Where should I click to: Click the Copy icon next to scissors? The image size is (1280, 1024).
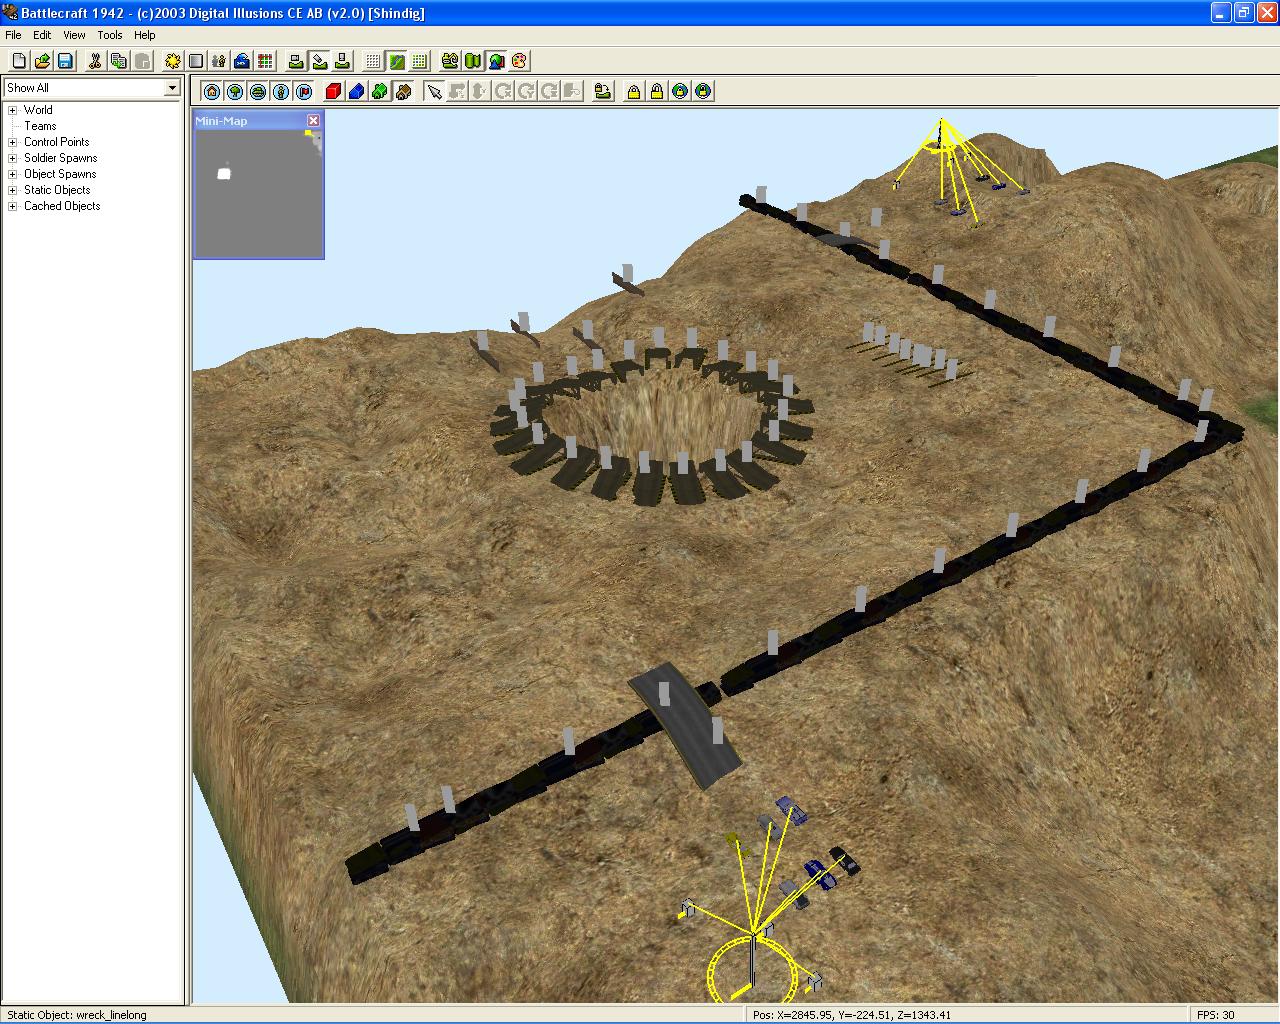click(118, 61)
